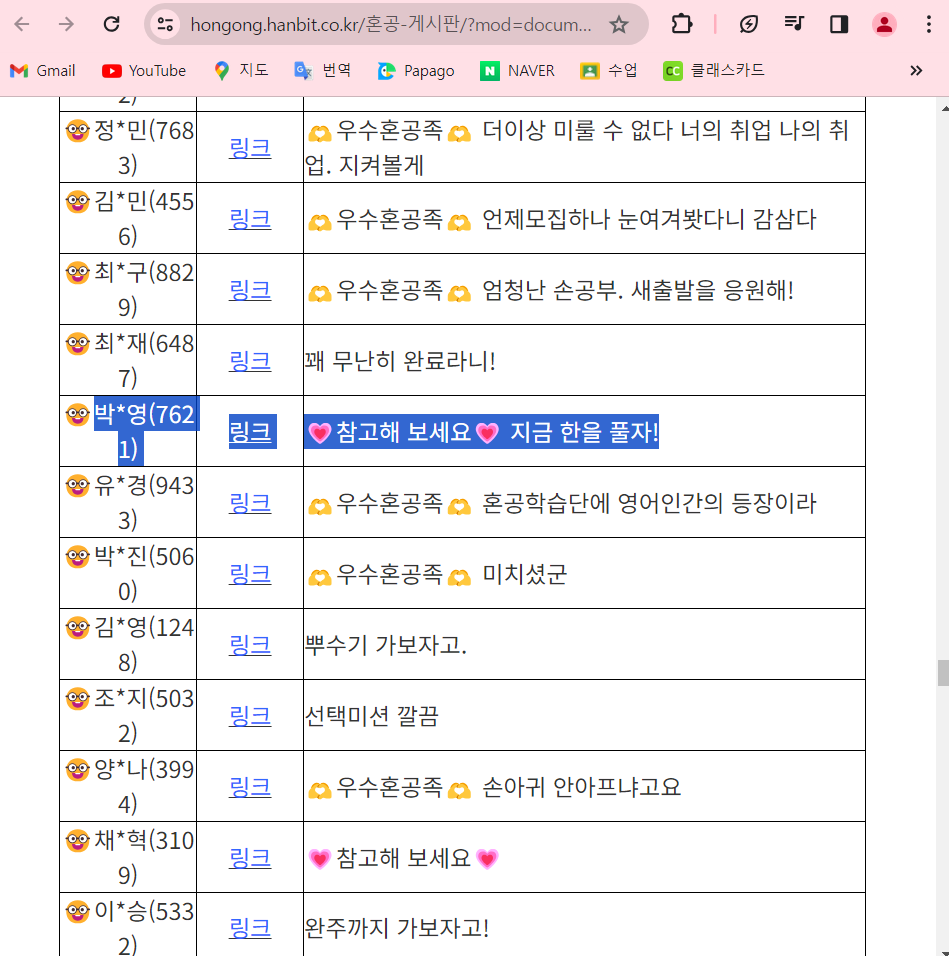Show more bookmarks with the chevron
The width and height of the screenshot is (949, 956).
tap(915, 71)
